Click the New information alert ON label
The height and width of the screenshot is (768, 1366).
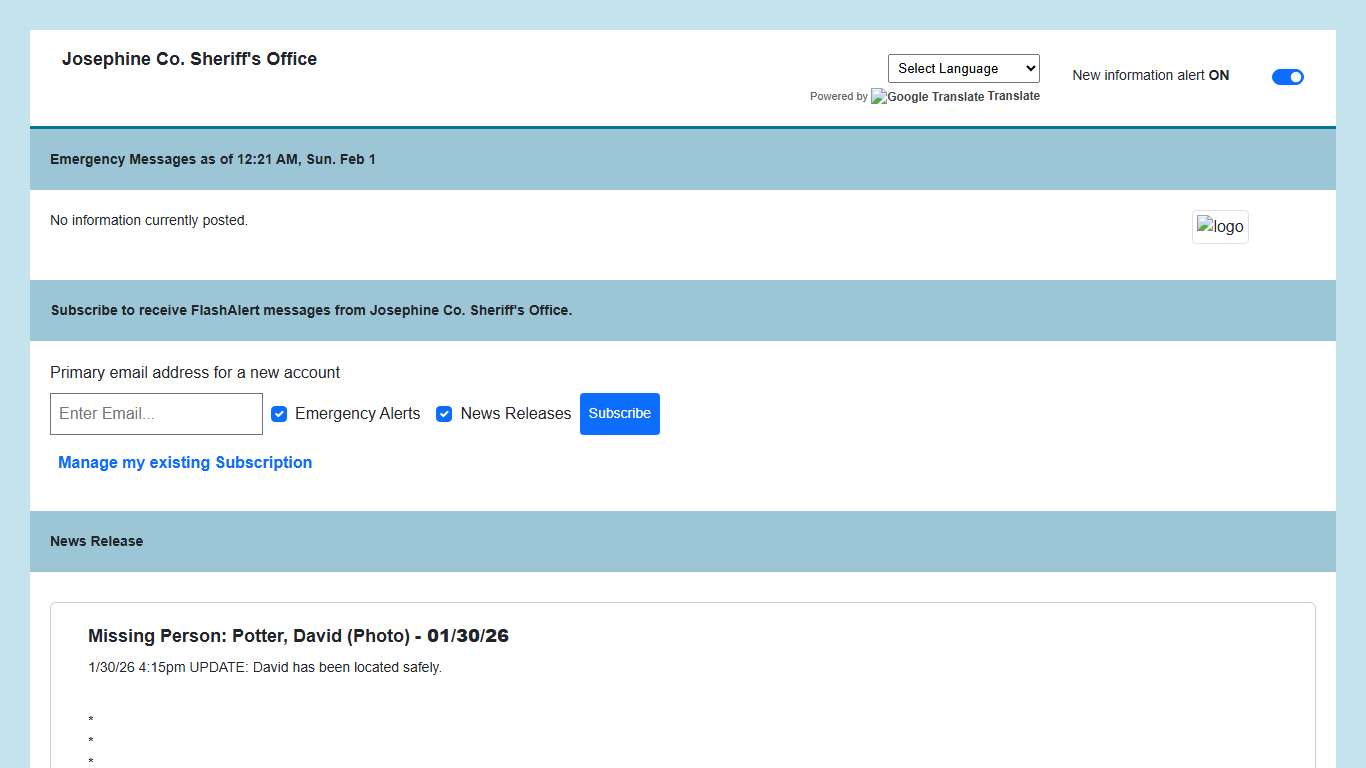click(x=1150, y=76)
